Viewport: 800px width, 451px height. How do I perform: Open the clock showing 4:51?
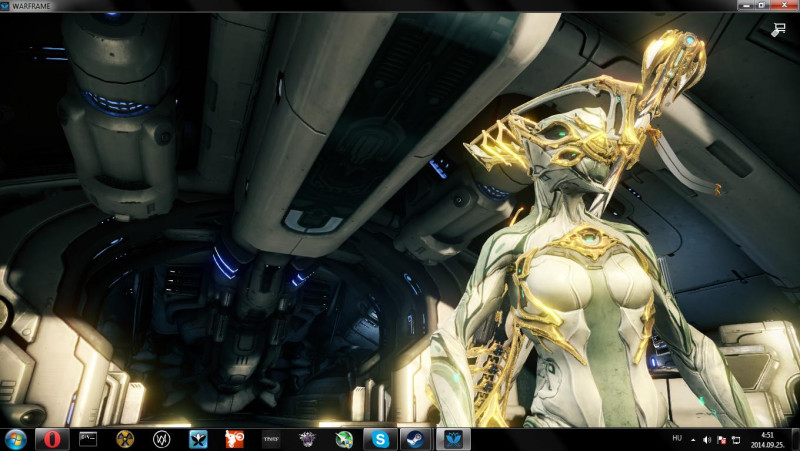pyautogui.click(x=767, y=440)
